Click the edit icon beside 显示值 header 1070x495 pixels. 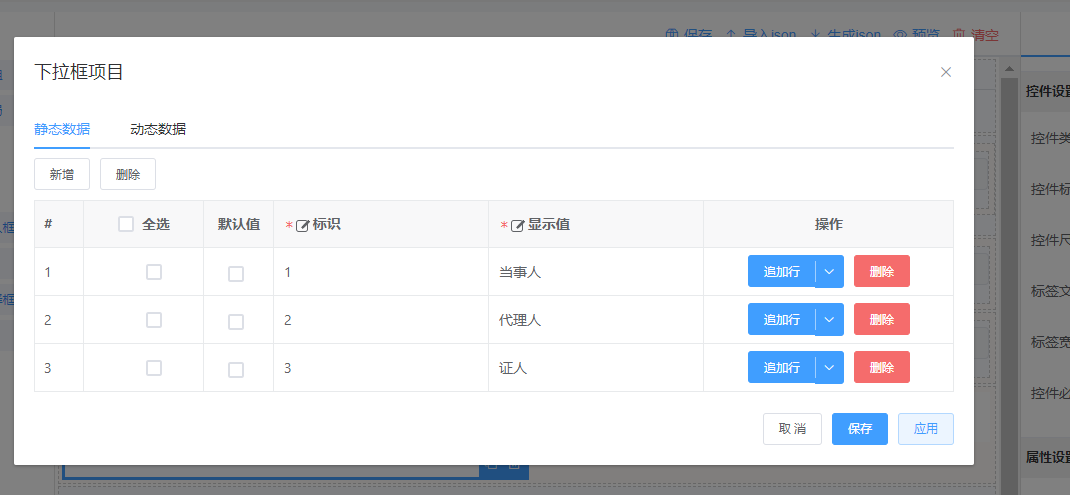tap(518, 225)
